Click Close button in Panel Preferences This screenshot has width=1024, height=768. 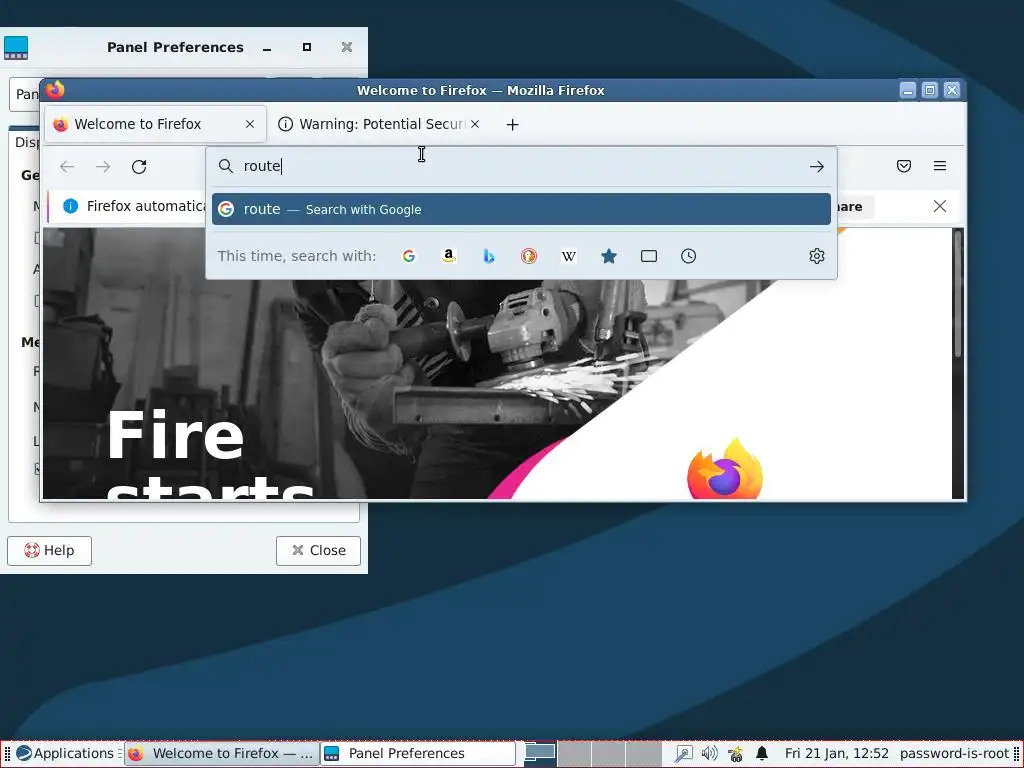click(x=318, y=551)
